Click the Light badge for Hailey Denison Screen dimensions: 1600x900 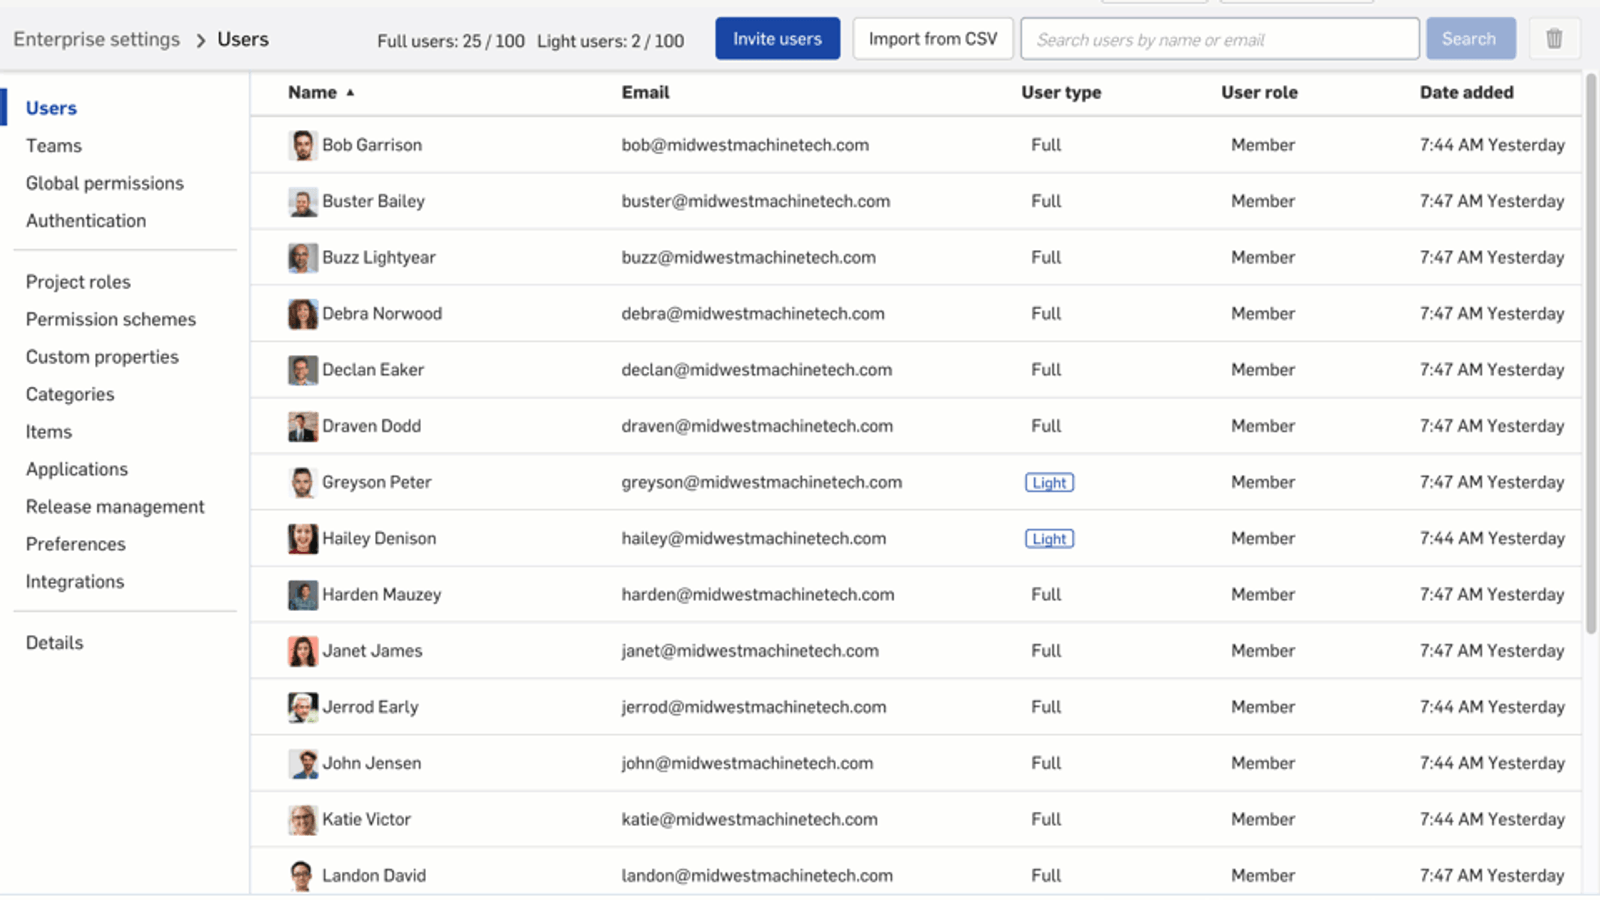pos(1049,539)
